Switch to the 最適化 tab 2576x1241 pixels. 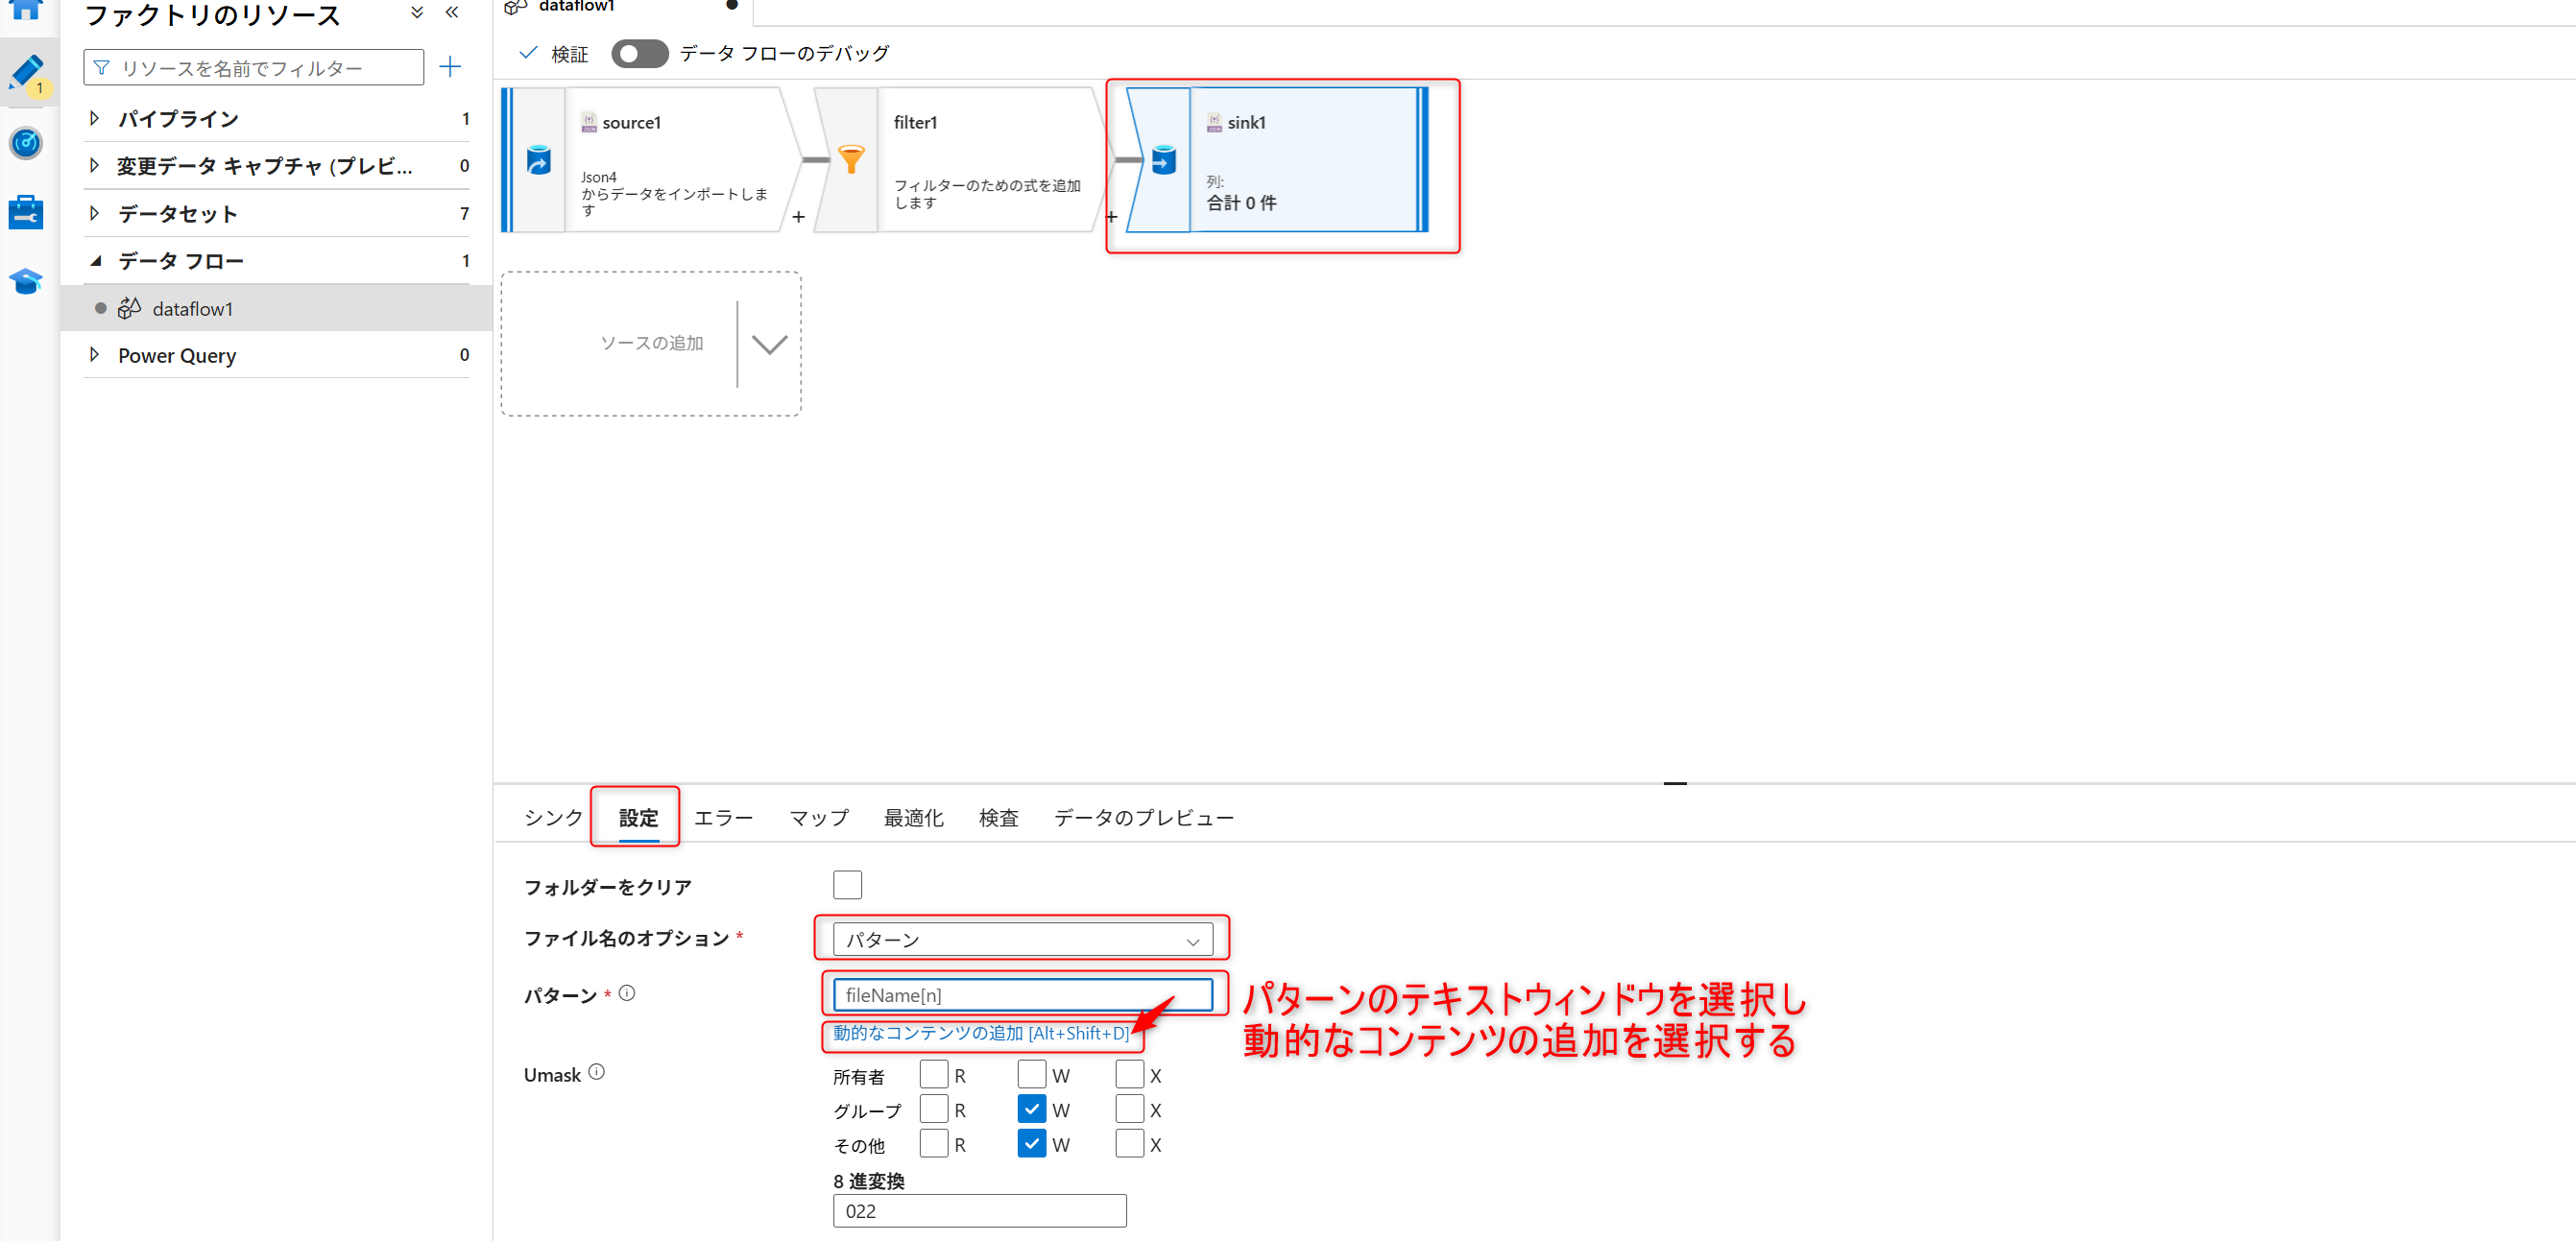912,818
